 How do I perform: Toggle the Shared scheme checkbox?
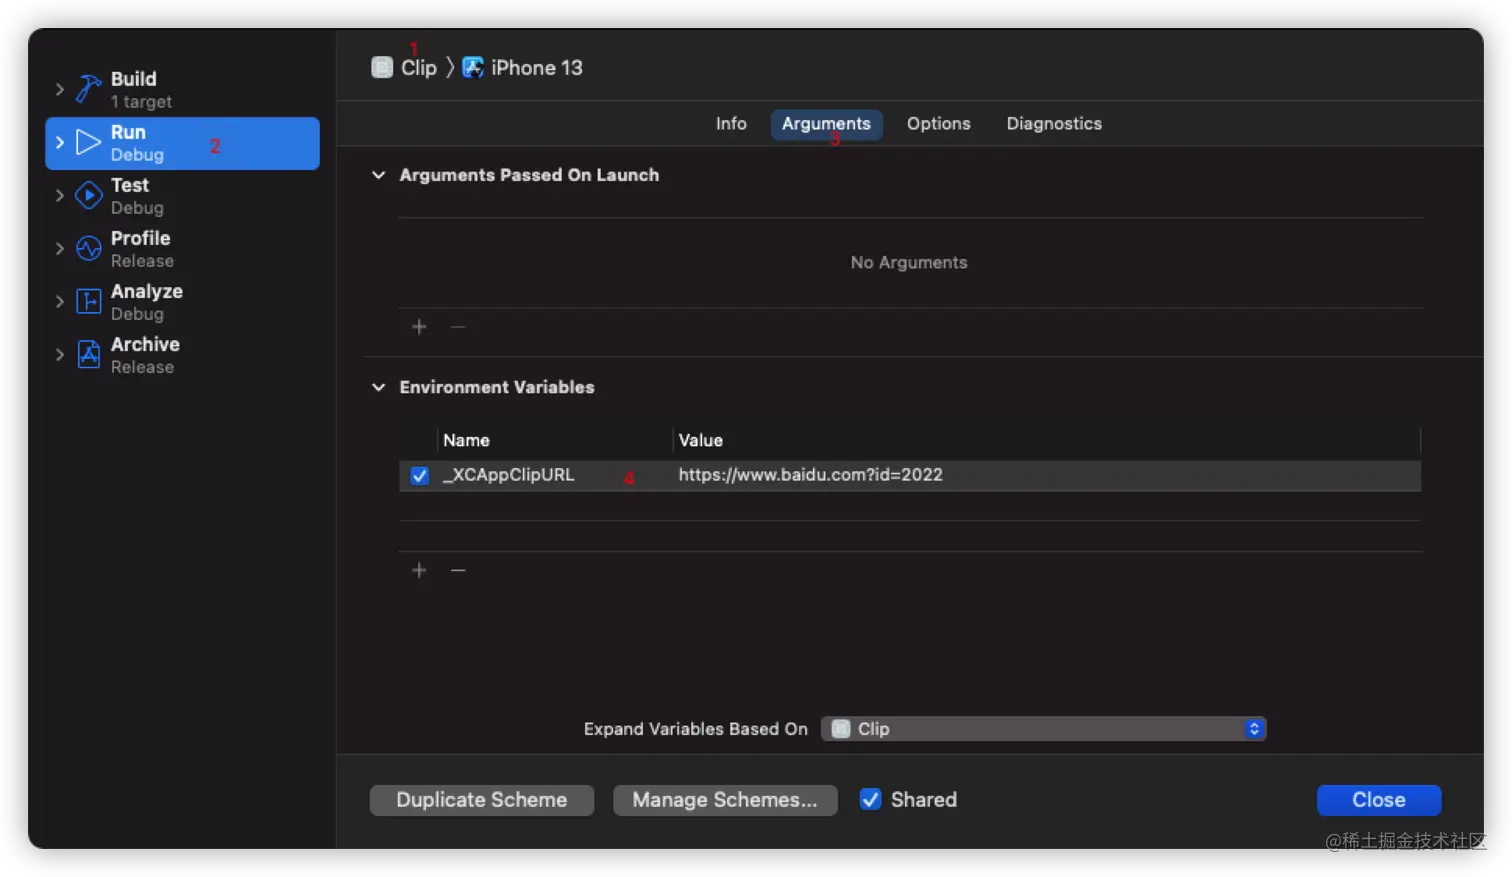pos(871,799)
